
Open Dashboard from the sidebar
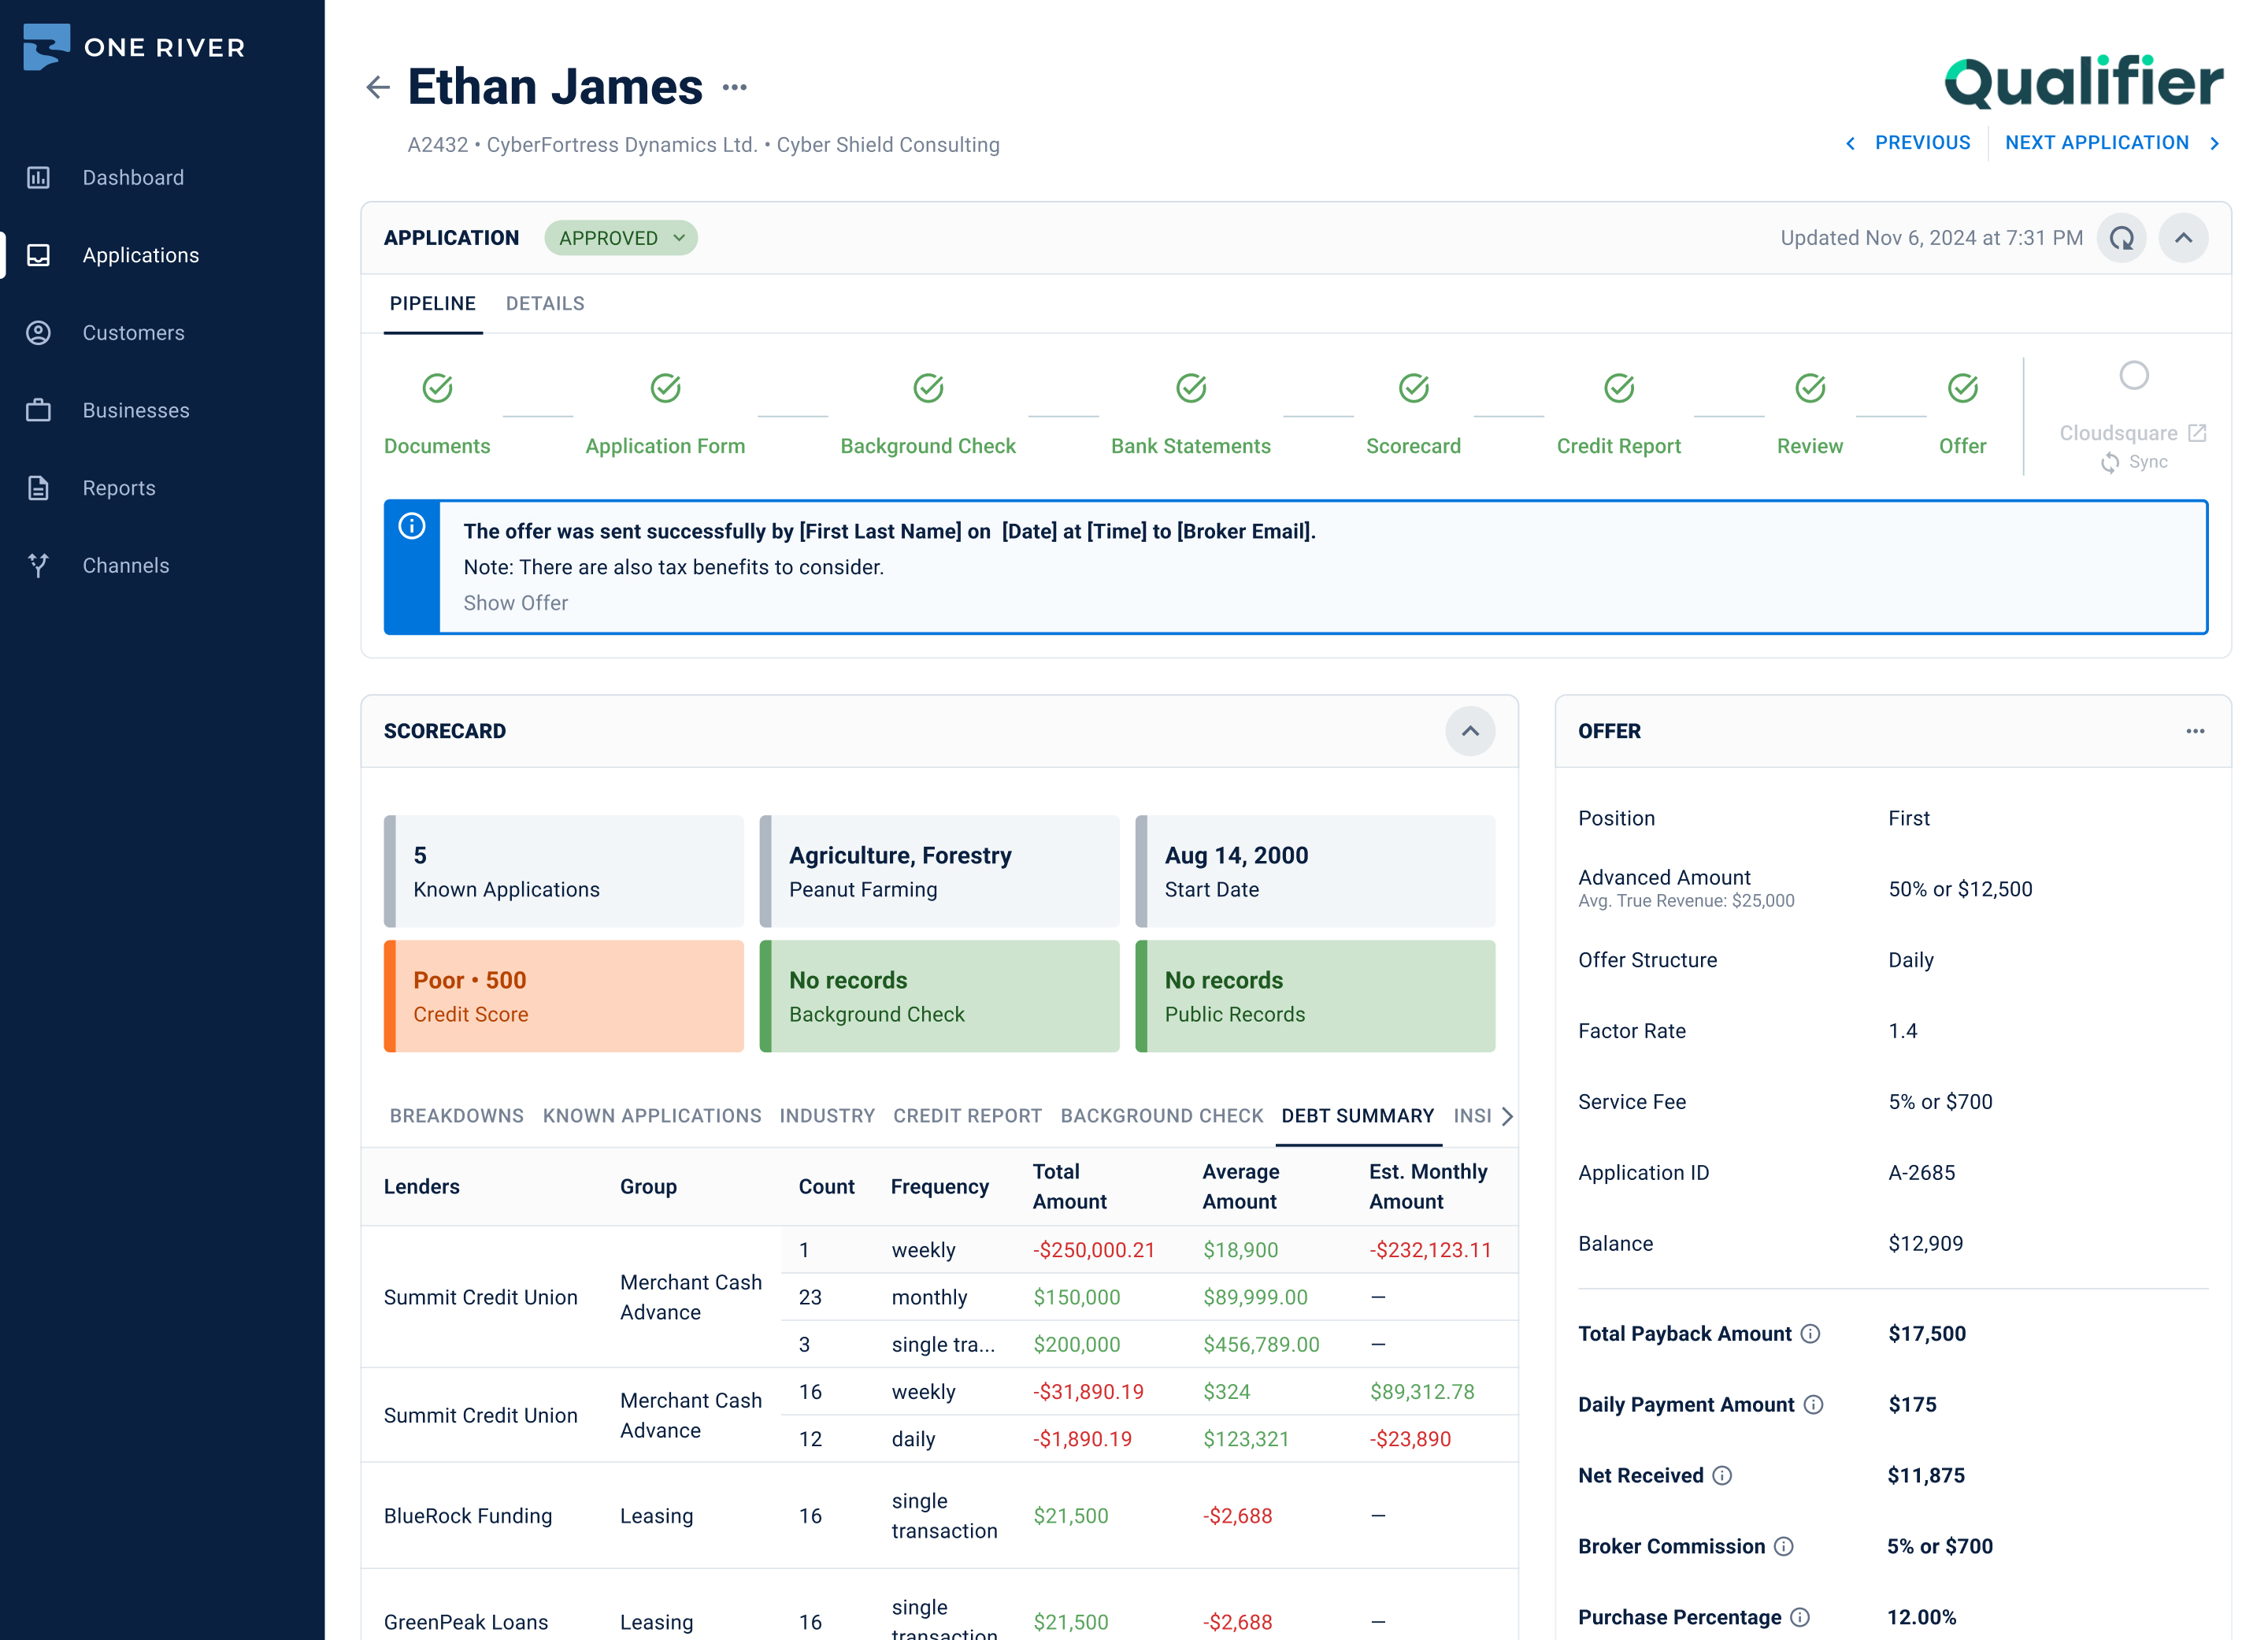point(133,178)
